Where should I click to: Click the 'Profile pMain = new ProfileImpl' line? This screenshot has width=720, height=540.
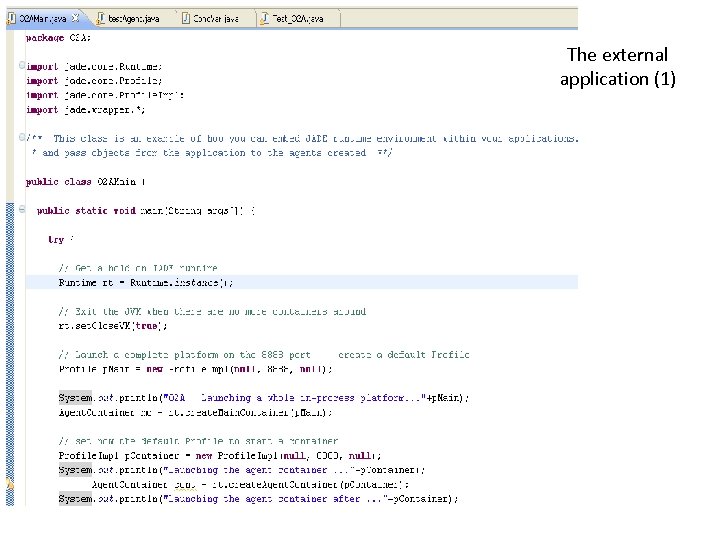(x=196, y=369)
